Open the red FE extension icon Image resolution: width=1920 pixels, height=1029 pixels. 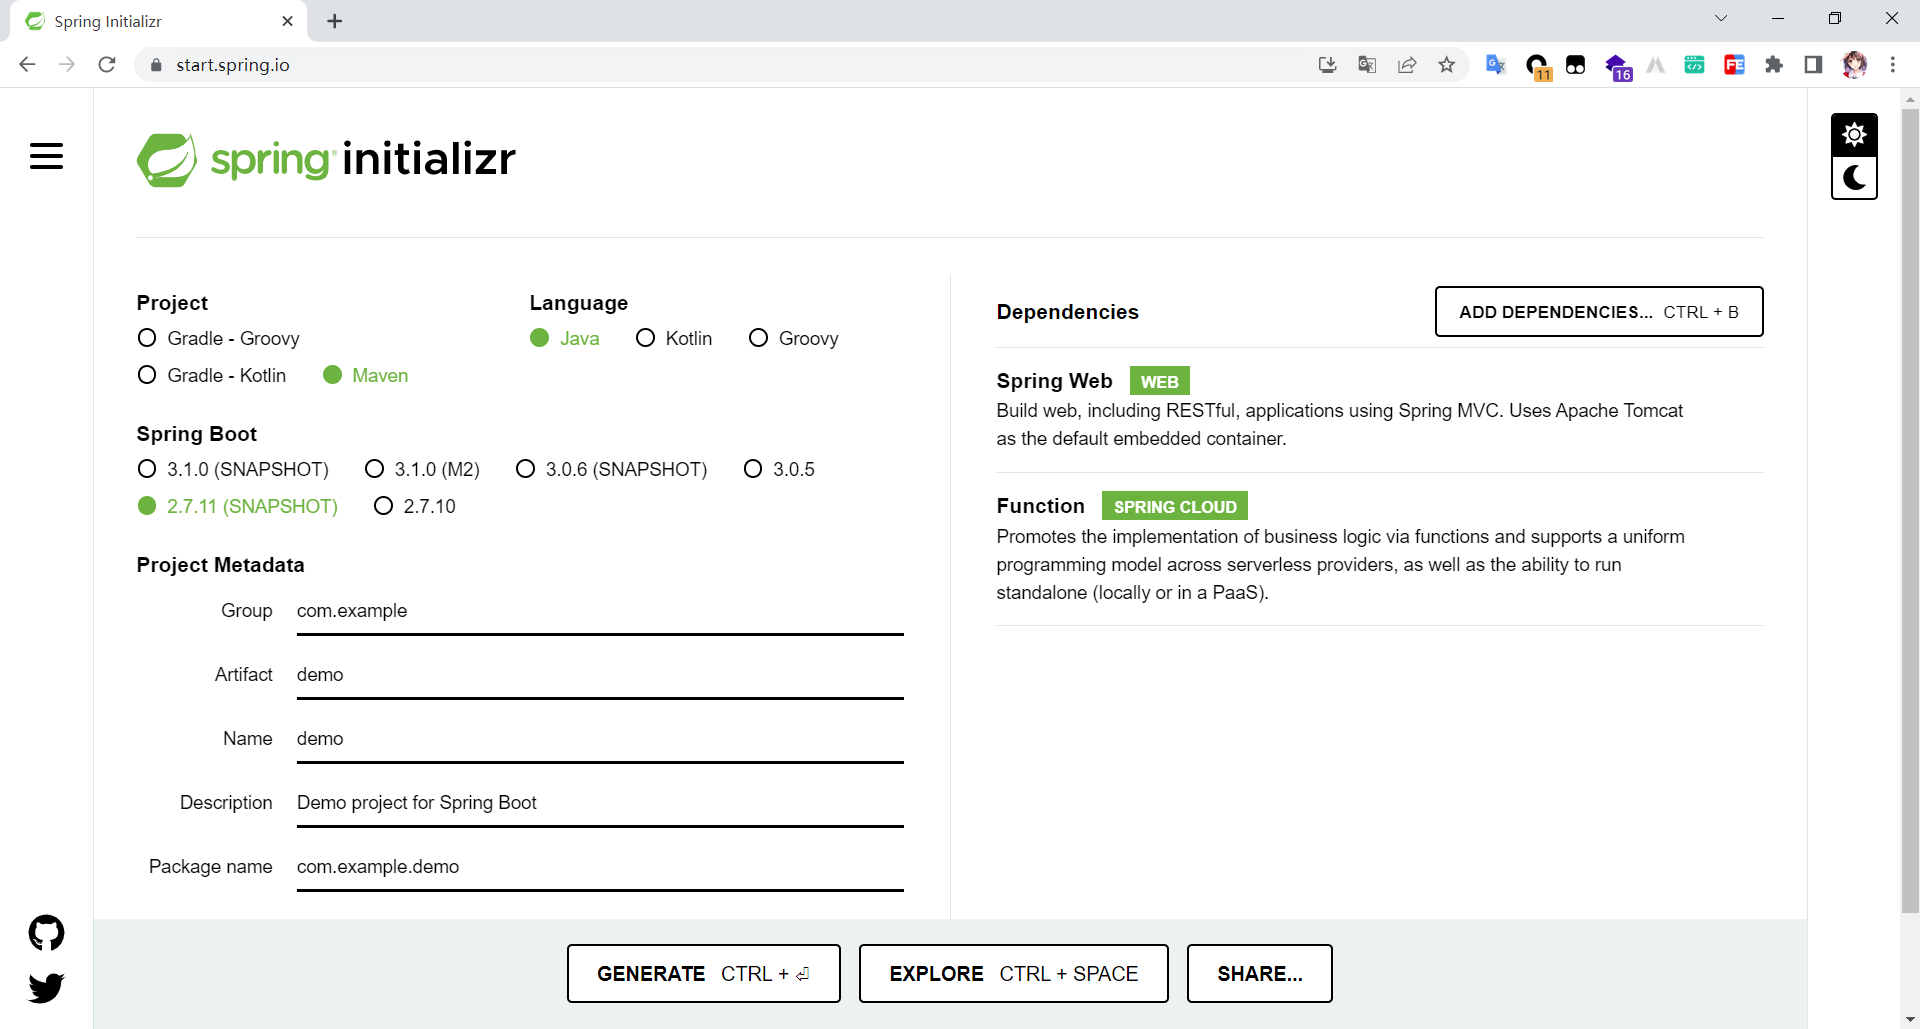pos(1734,65)
